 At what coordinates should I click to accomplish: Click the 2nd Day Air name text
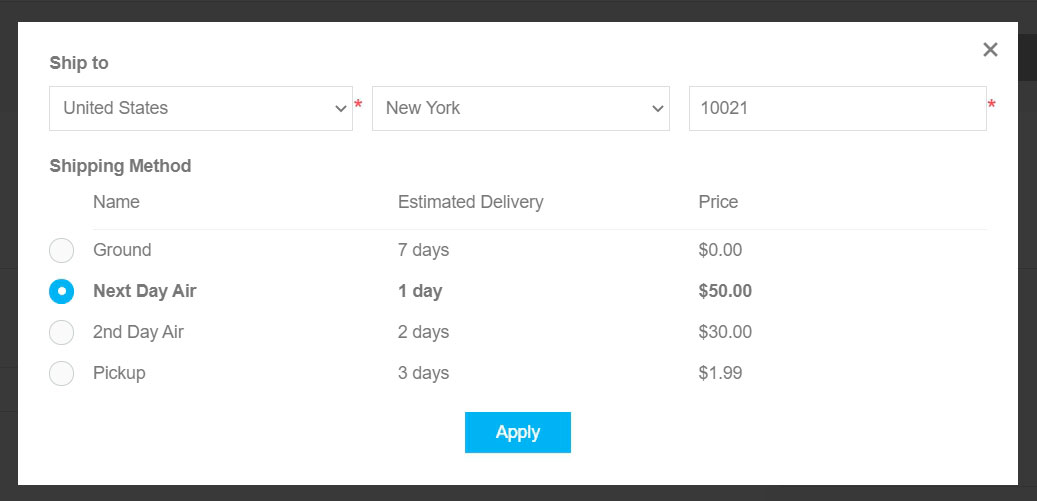(x=138, y=332)
